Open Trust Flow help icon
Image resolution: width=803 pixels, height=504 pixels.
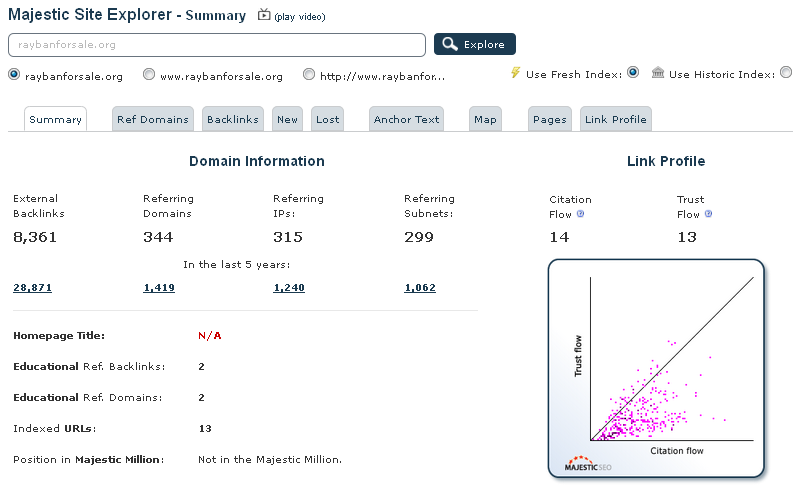(708, 214)
